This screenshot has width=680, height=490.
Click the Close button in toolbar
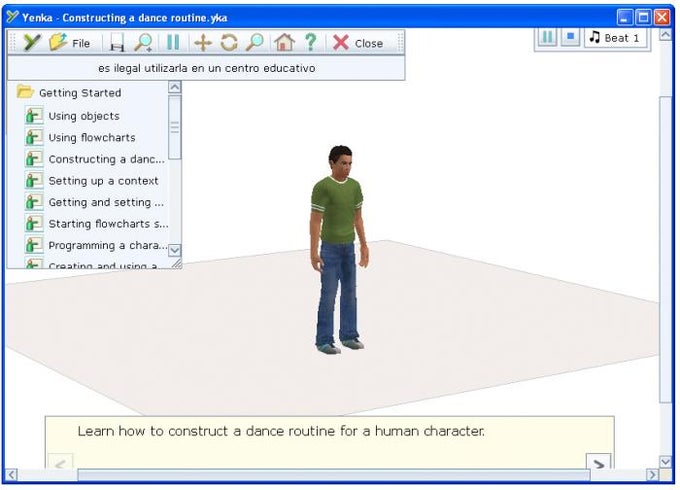[358, 43]
